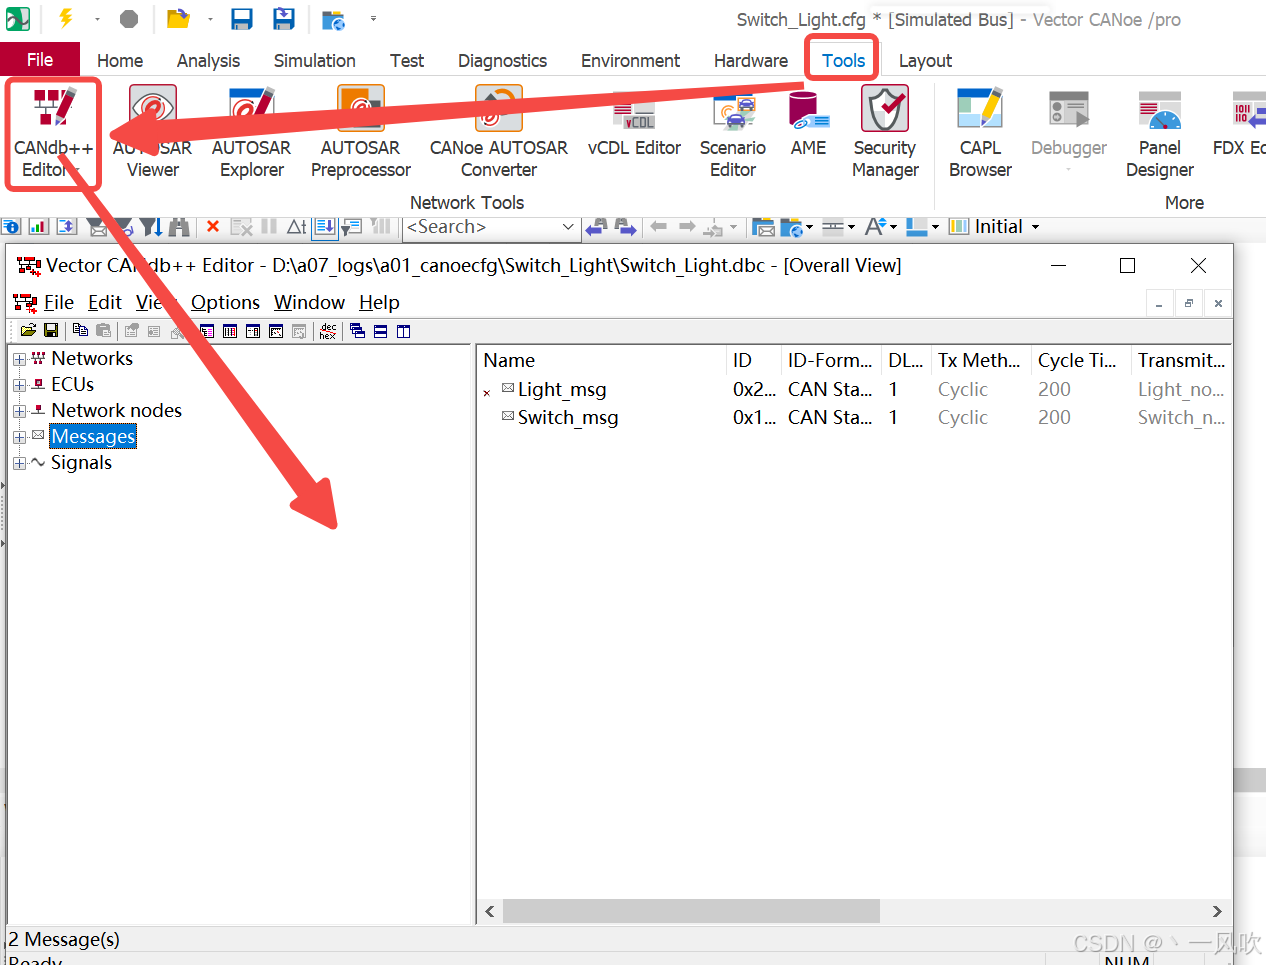The image size is (1266, 965).
Task: Click the save disk icon in CANdb++ toolbar
Action: tap(51, 331)
